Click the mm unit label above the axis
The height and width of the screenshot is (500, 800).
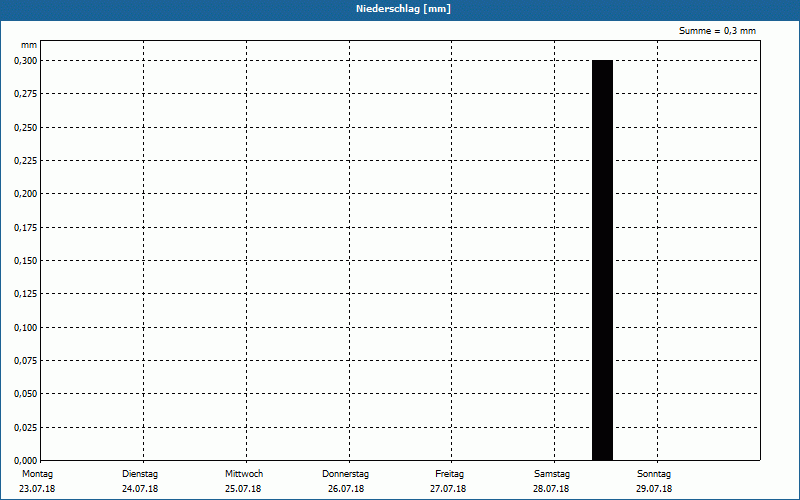click(29, 45)
